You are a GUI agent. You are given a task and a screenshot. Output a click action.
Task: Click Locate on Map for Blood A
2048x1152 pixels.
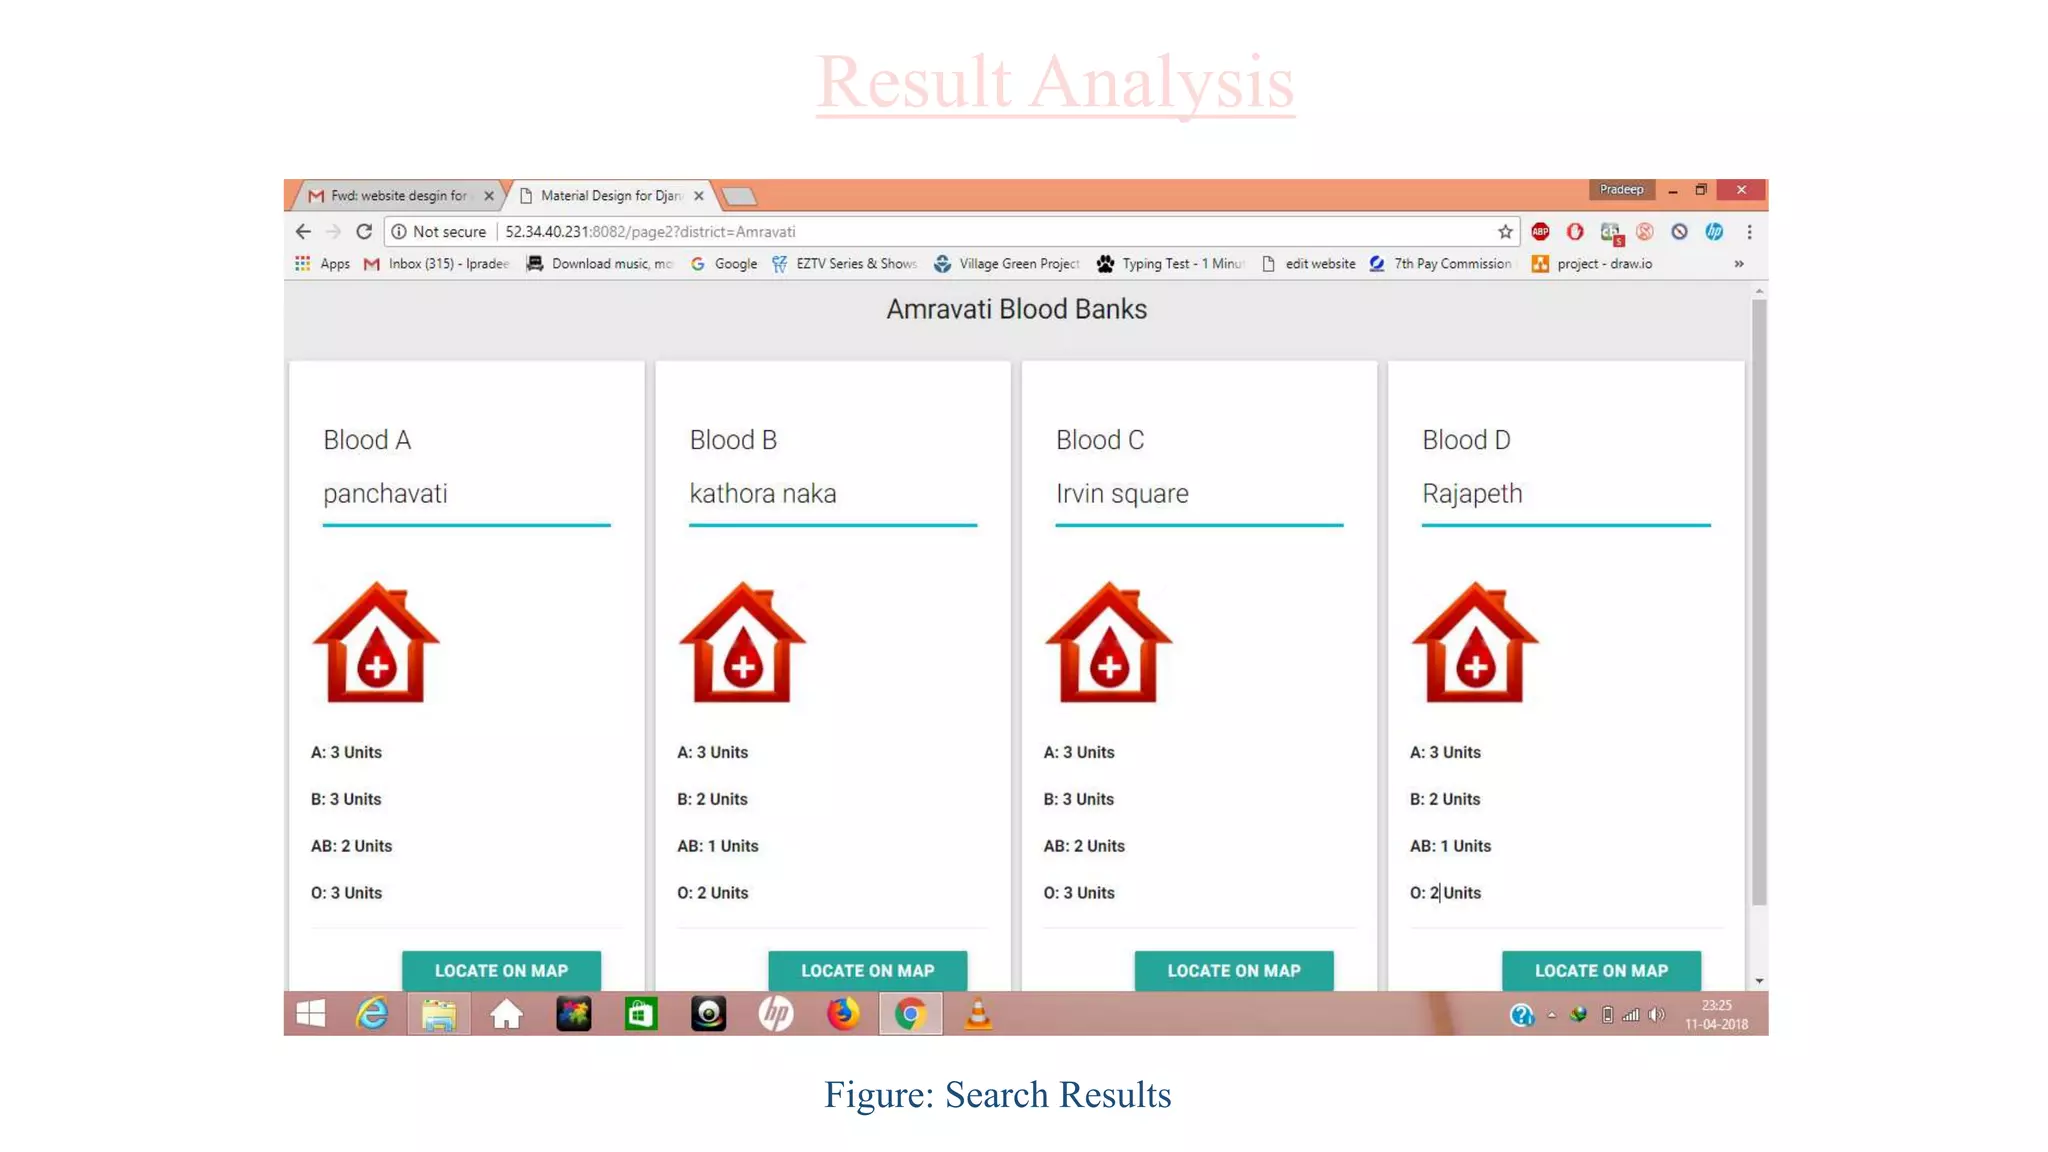[x=501, y=970]
